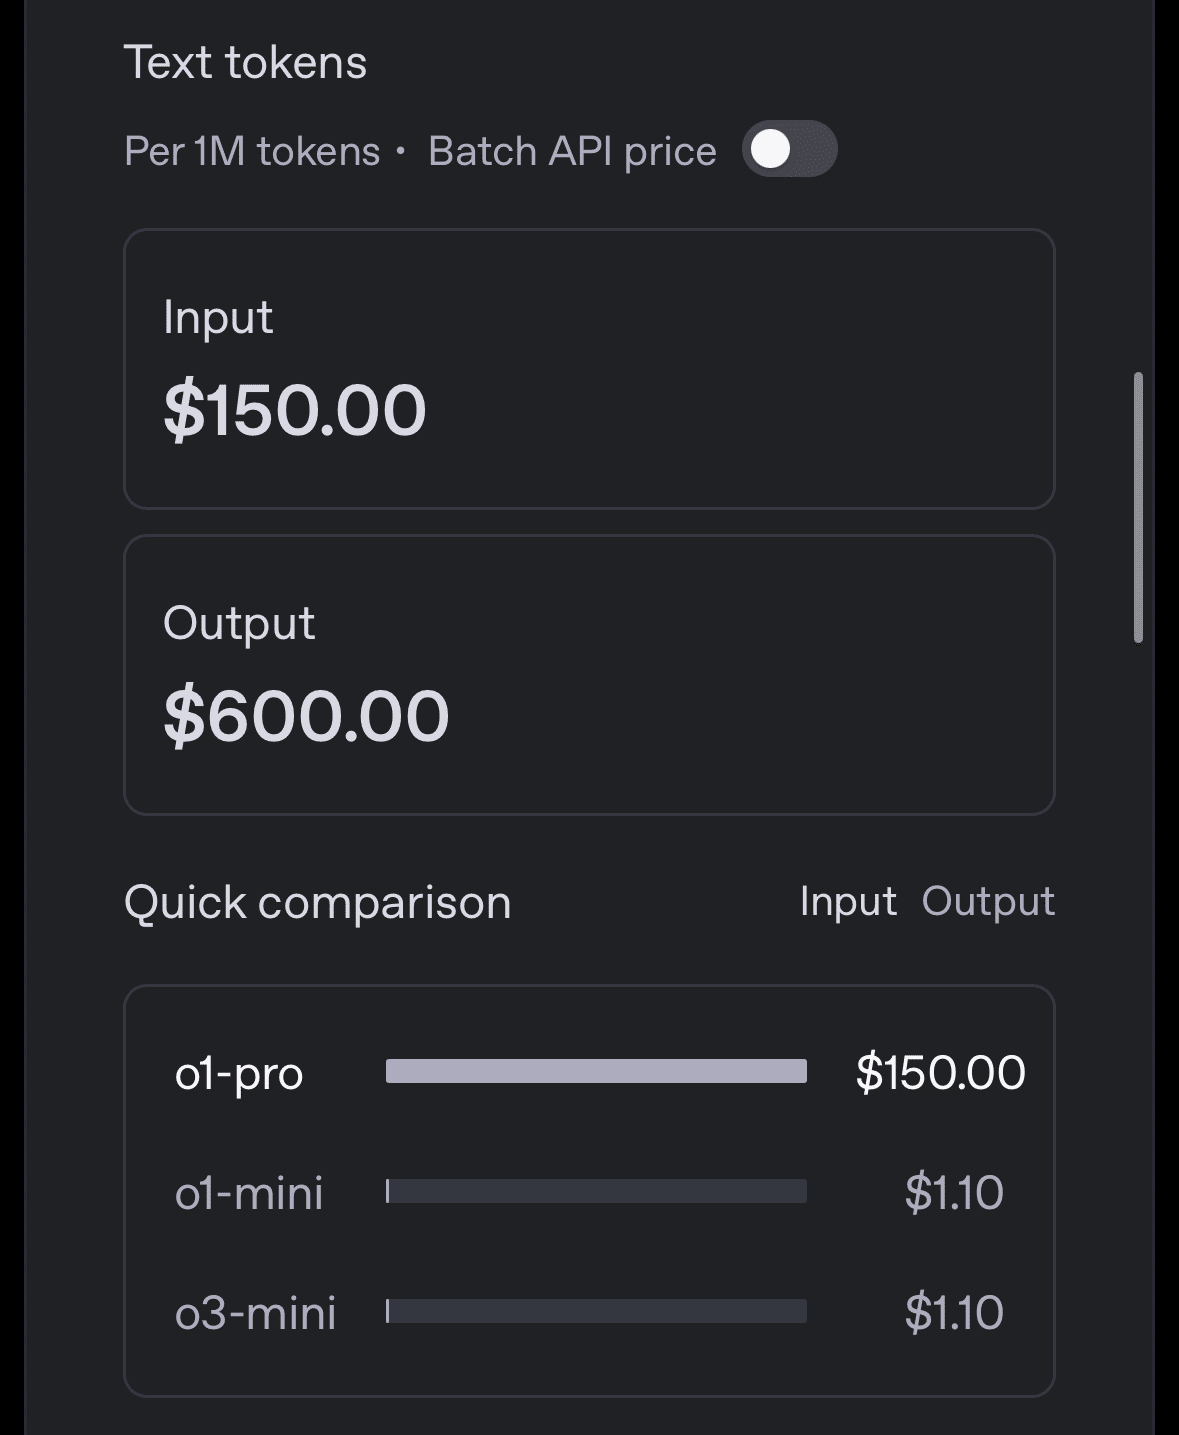Click the Per 1M tokens label
This screenshot has width=1179, height=1435.
pos(252,152)
